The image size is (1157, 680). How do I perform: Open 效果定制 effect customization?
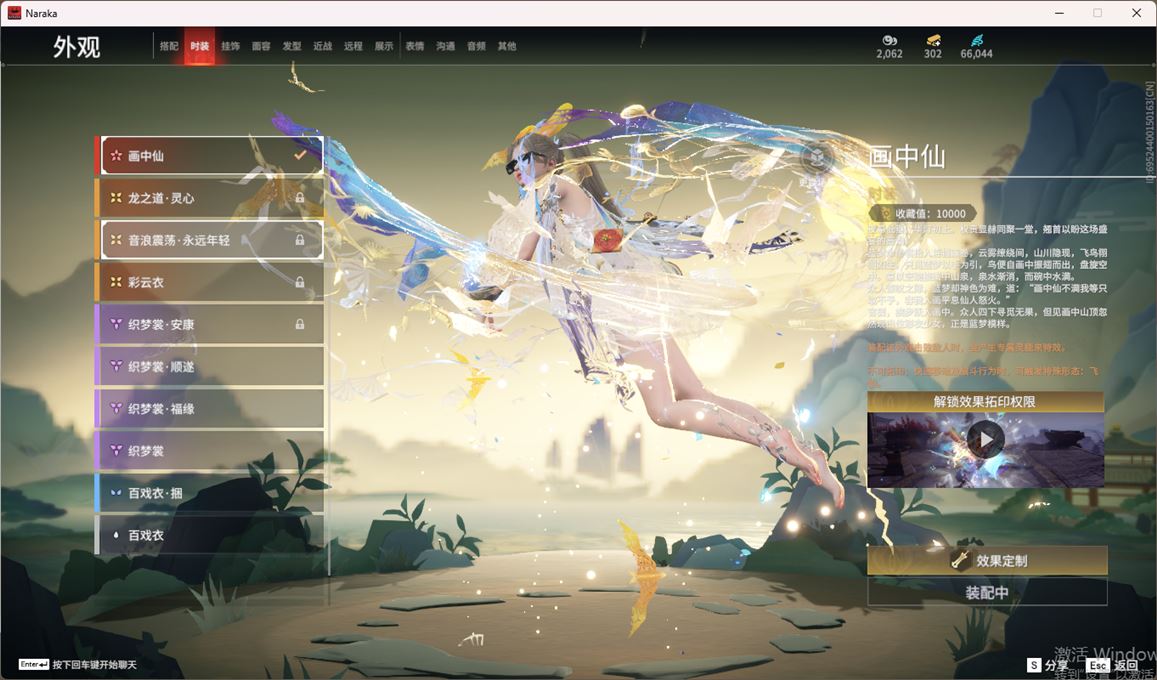click(x=987, y=561)
